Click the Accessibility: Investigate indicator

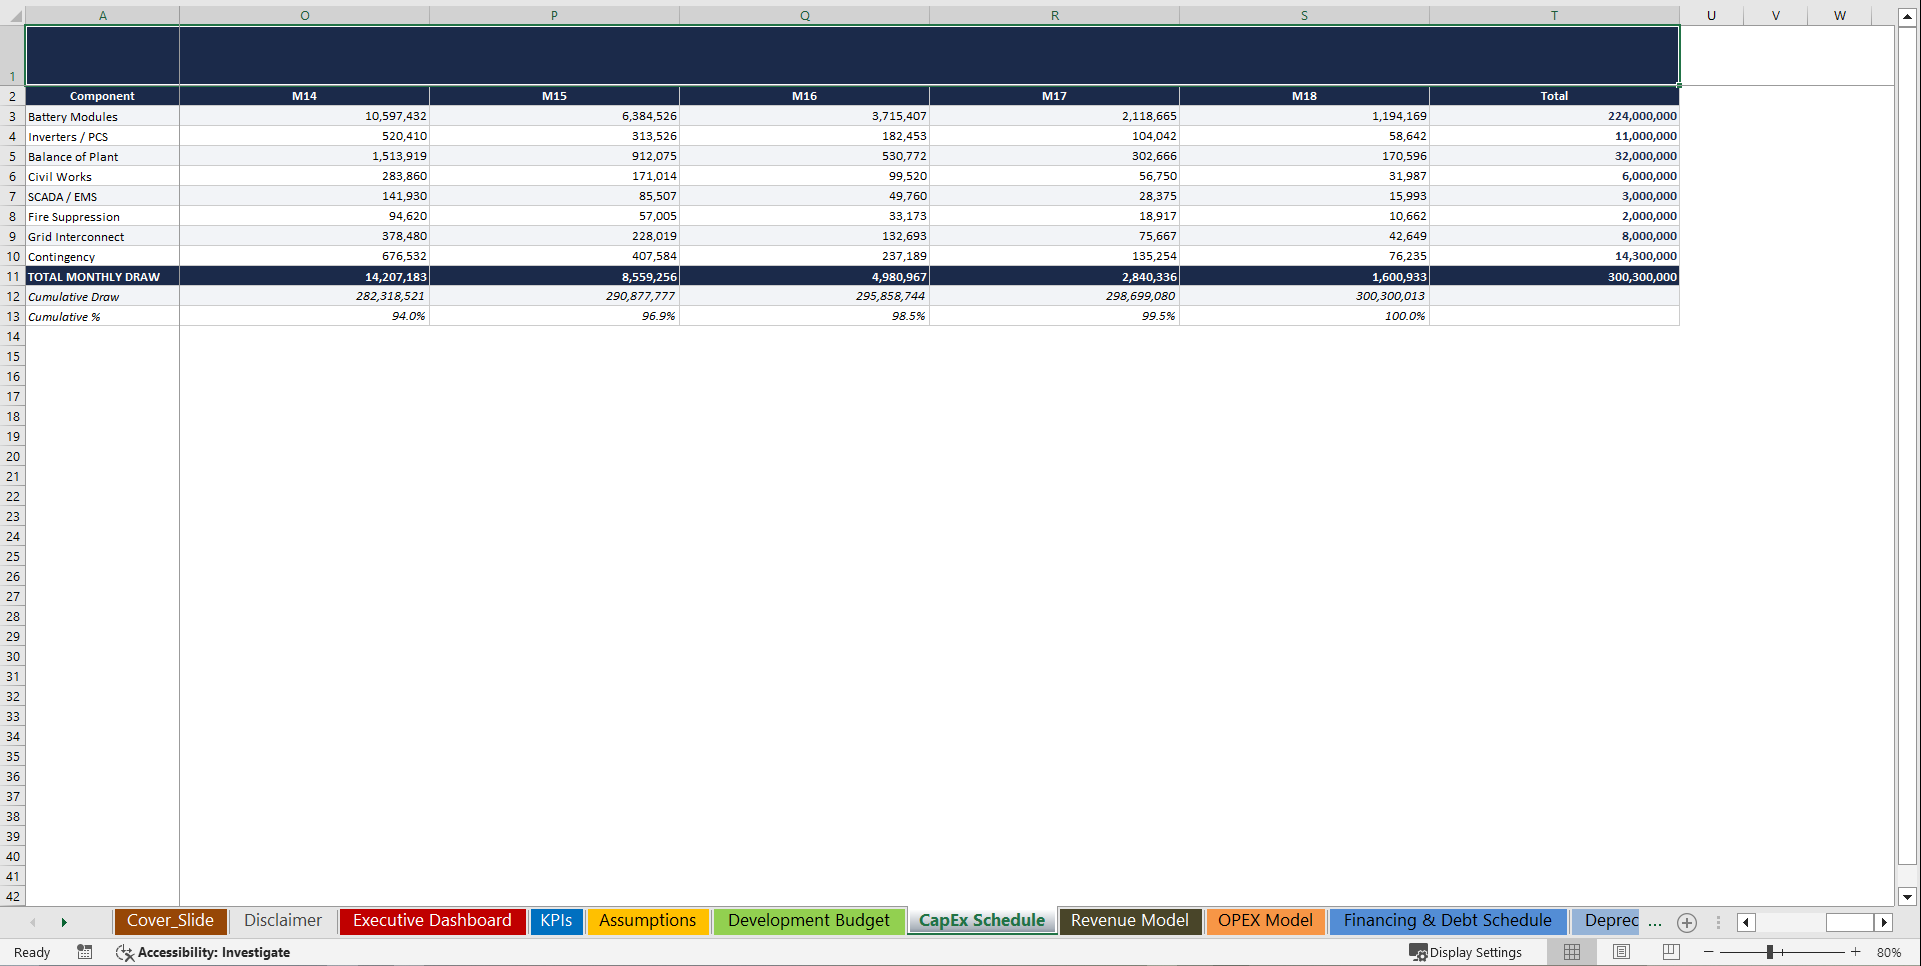[203, 952]
